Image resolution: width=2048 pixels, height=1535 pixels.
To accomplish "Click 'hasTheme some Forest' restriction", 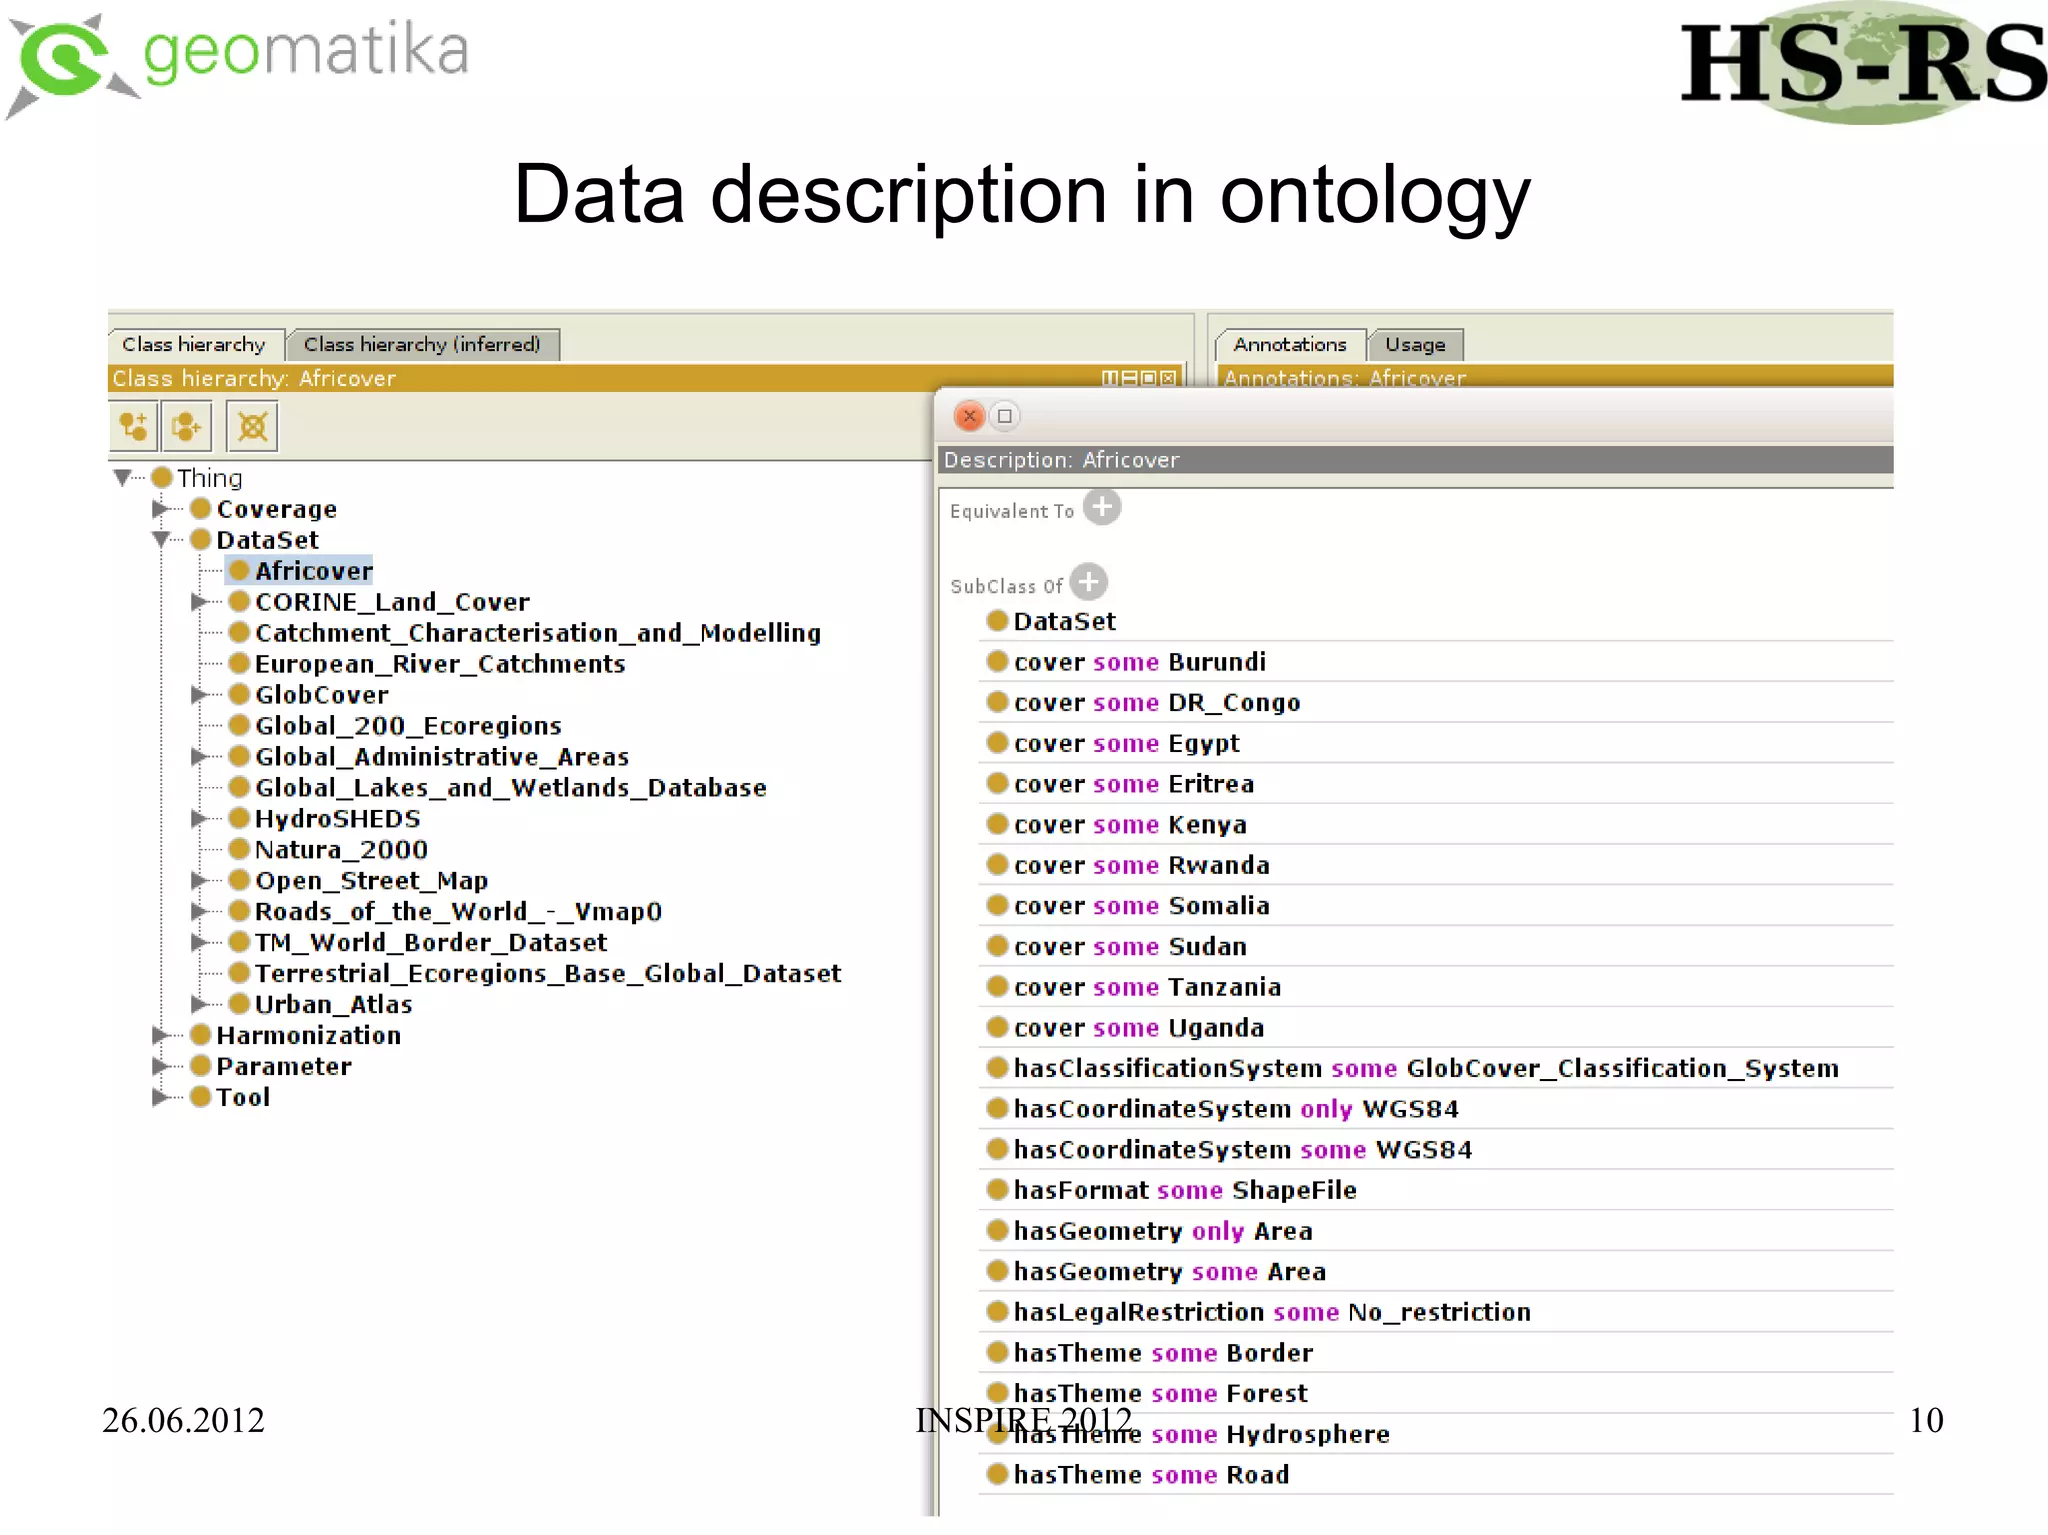I will [x=1436, y=1393].
